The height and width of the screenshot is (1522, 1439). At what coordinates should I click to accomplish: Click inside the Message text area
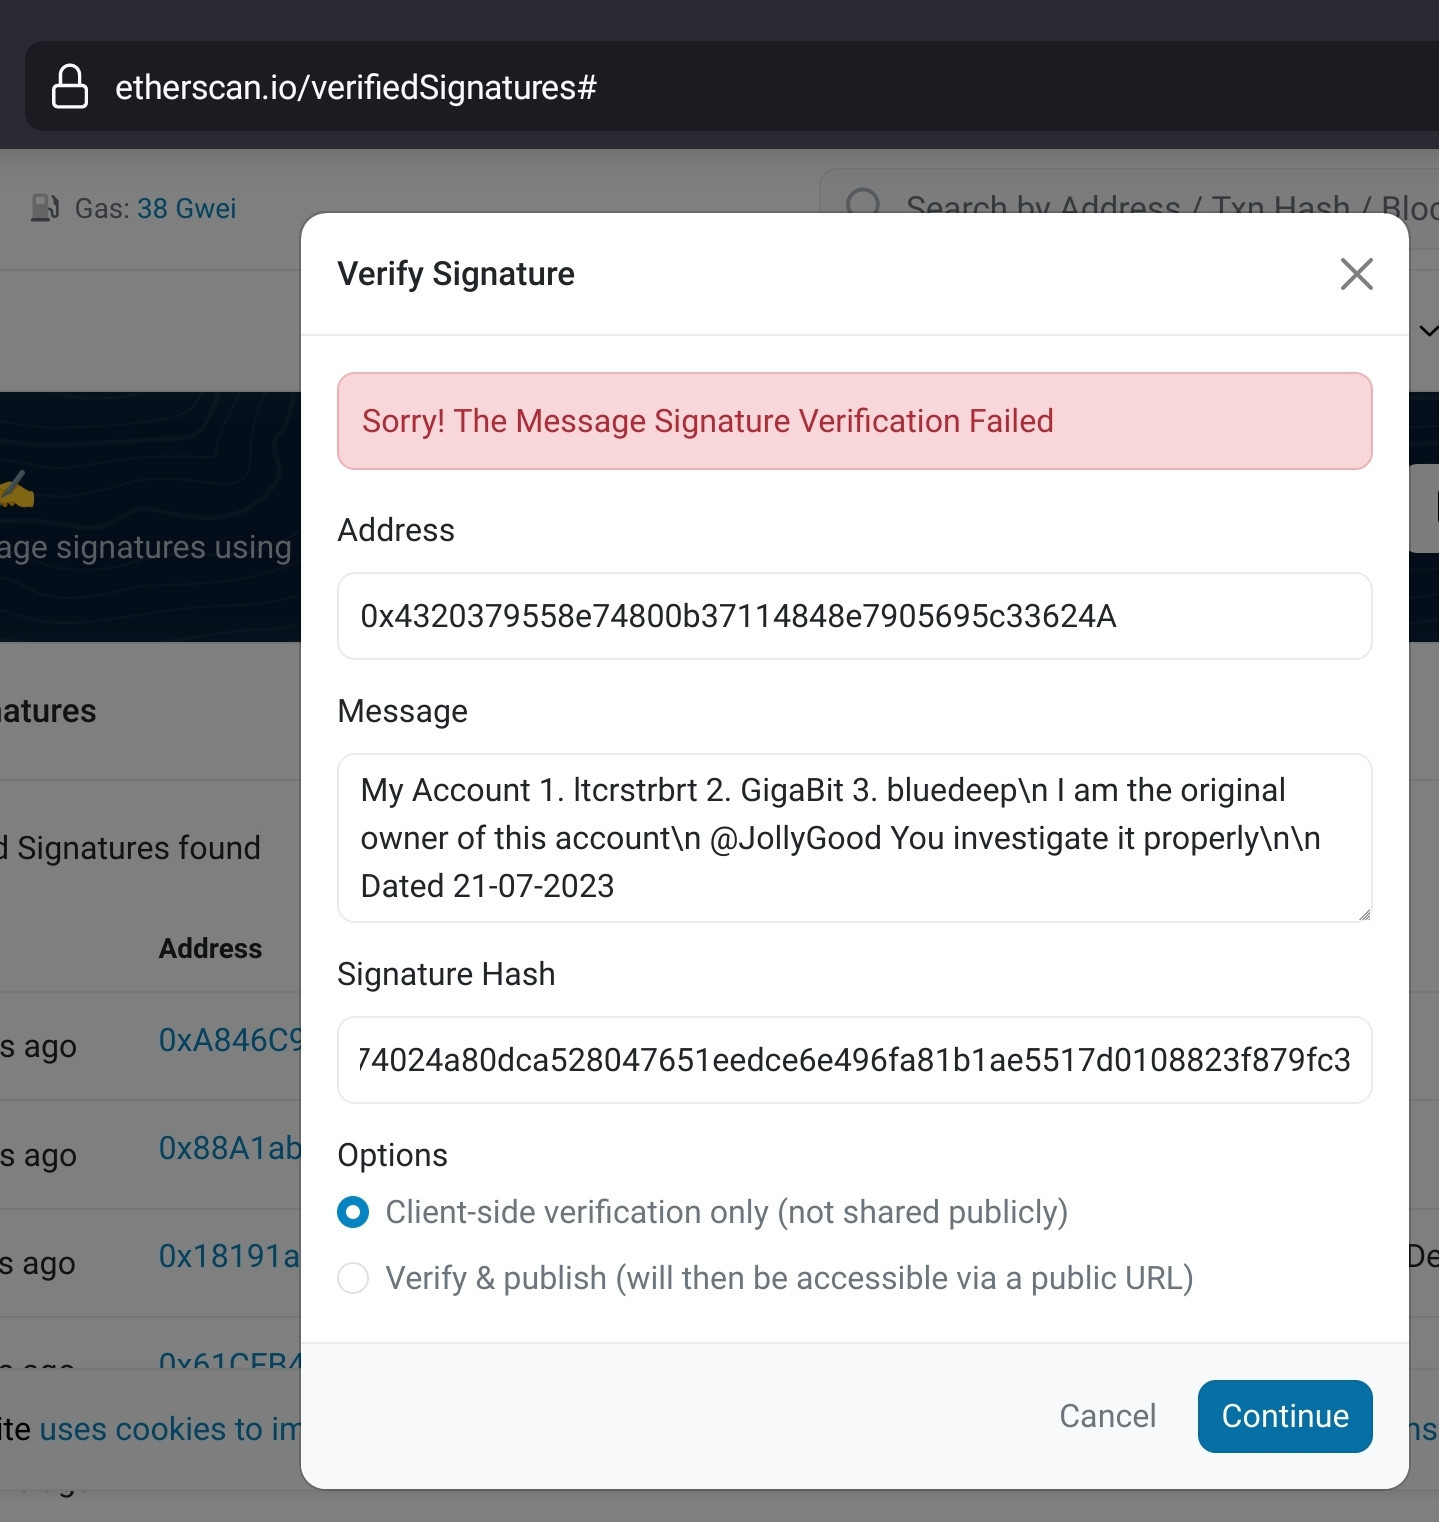(x=855, y=838)
